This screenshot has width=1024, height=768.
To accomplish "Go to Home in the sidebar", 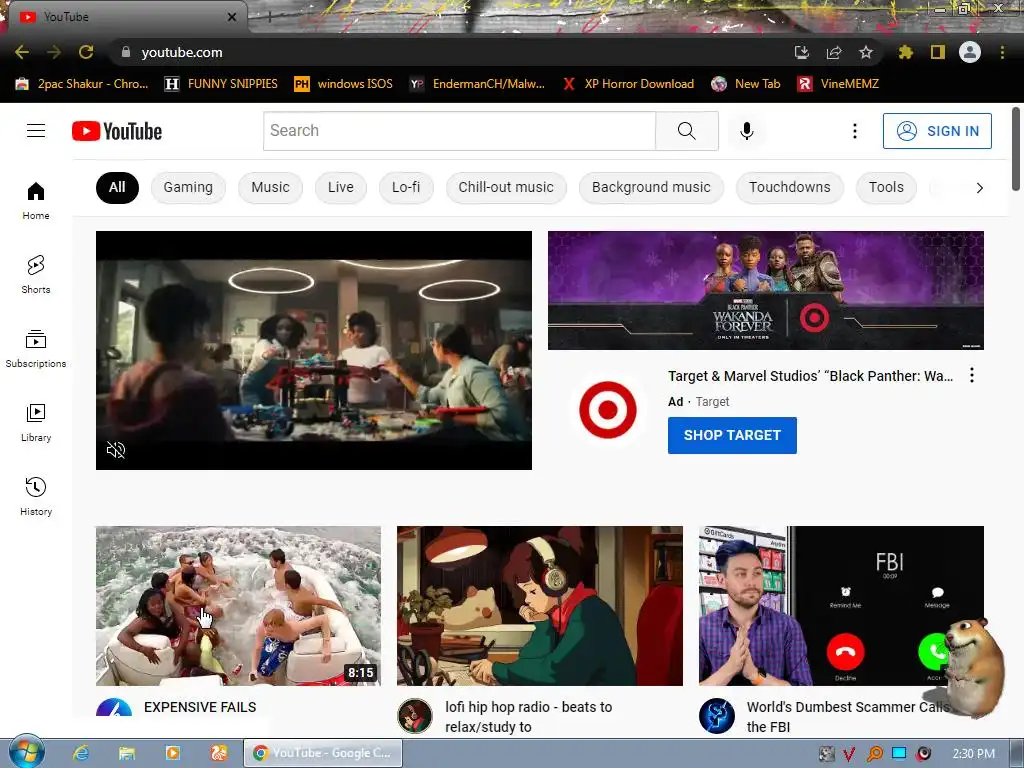I will 36,200.
